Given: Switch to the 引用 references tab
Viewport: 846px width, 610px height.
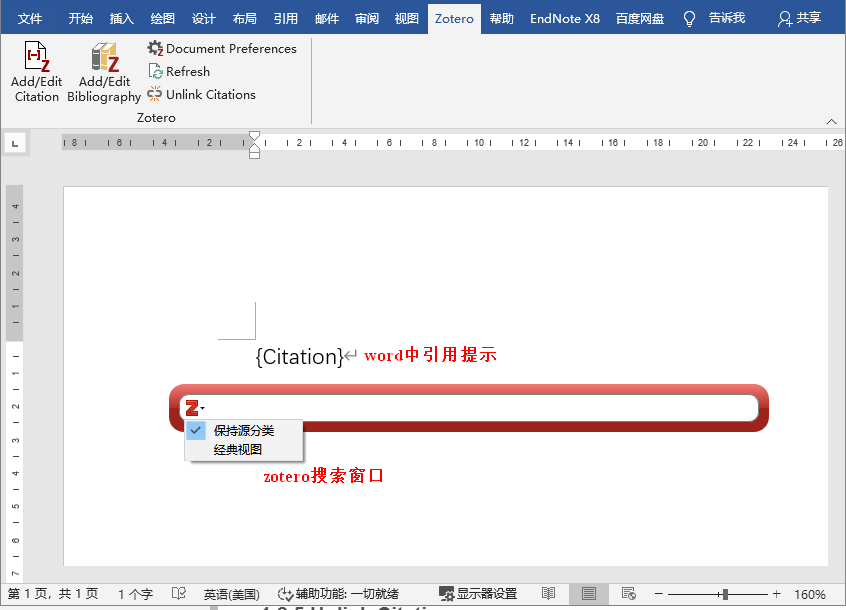Looking at the screenshot, I should (x=286, y=19).
